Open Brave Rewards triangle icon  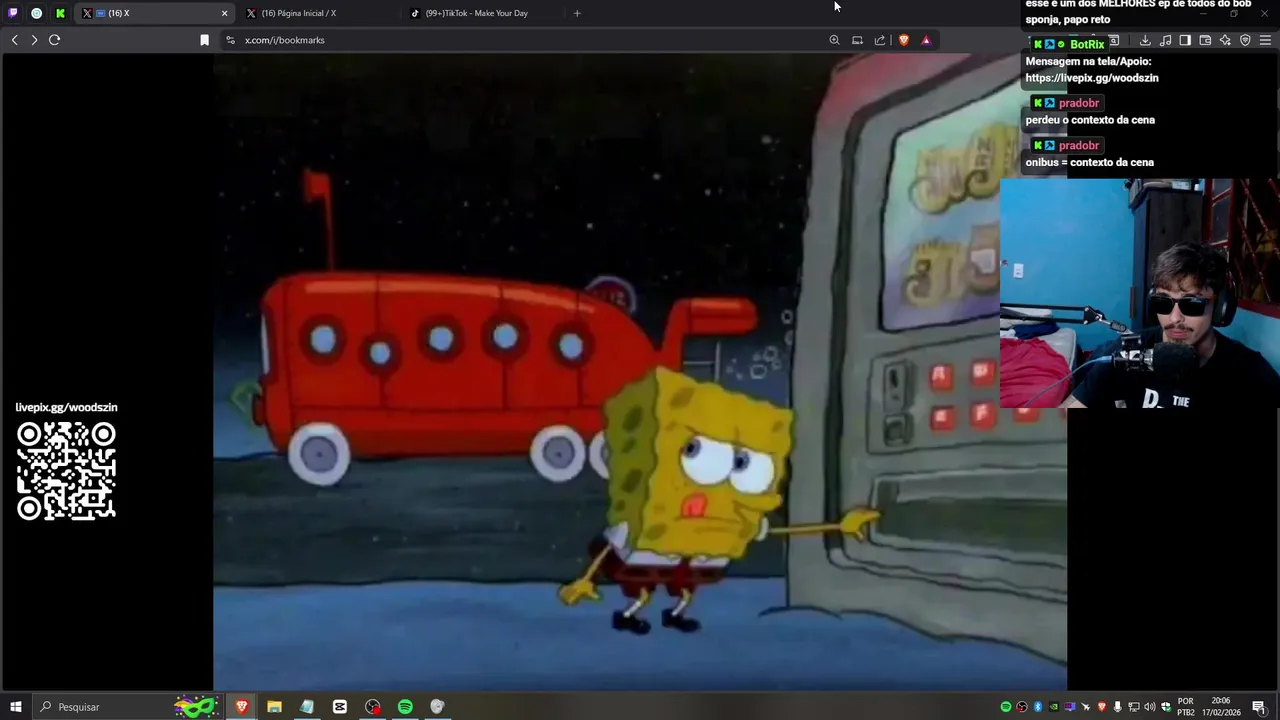tap(926, 40)
